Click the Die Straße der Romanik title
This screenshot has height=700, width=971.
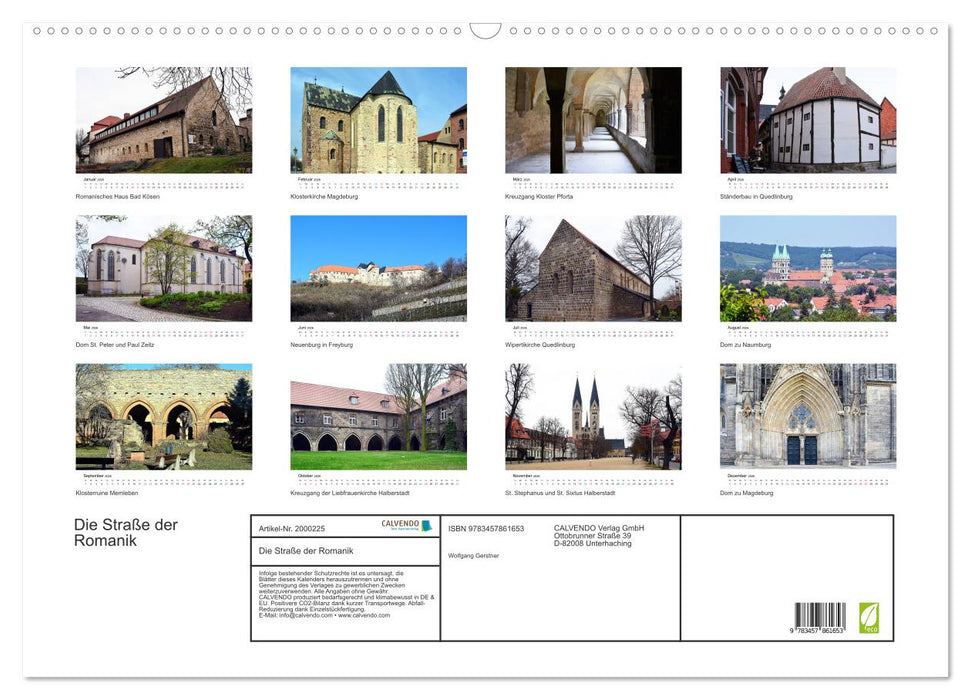(126, 532)
